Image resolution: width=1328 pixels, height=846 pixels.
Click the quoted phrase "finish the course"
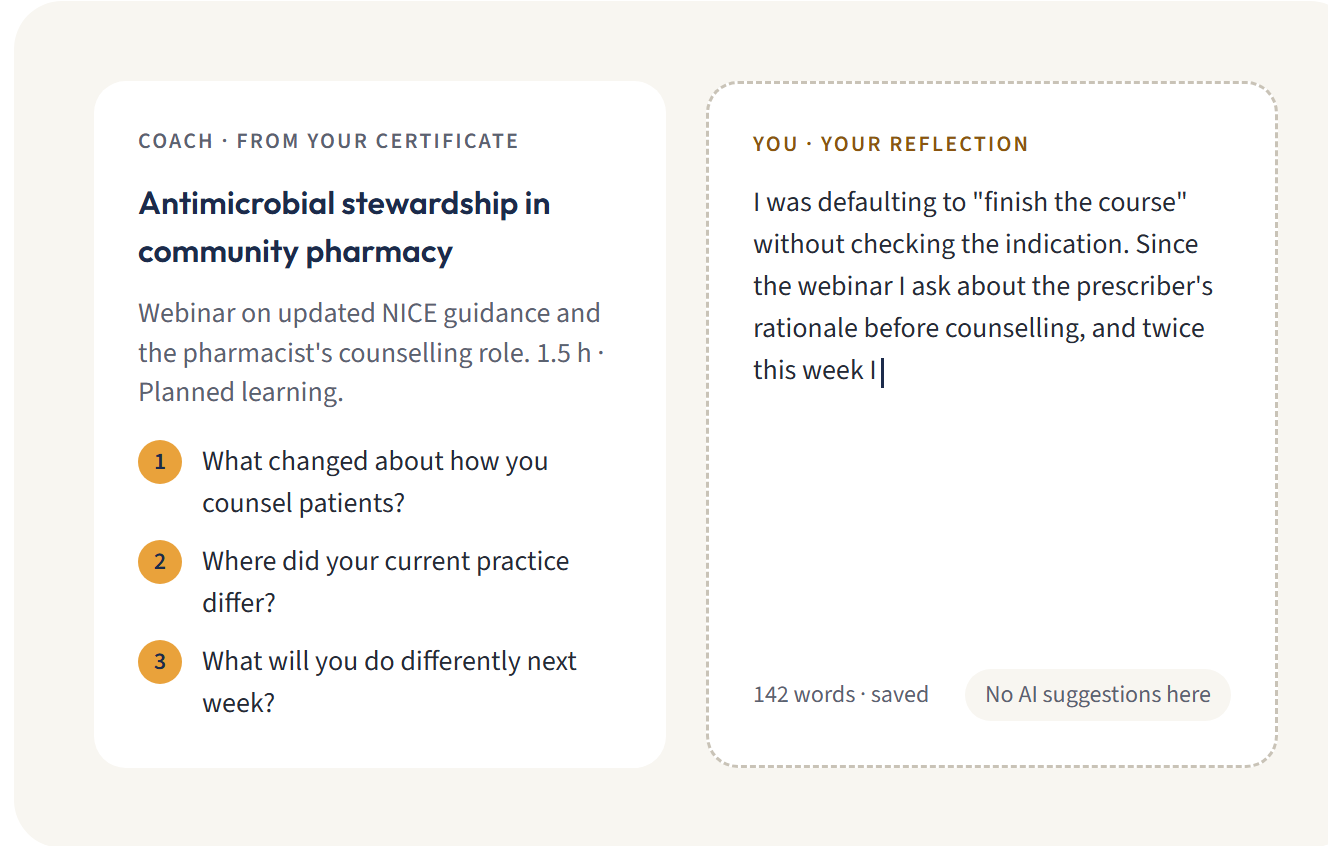(1079, 203)
